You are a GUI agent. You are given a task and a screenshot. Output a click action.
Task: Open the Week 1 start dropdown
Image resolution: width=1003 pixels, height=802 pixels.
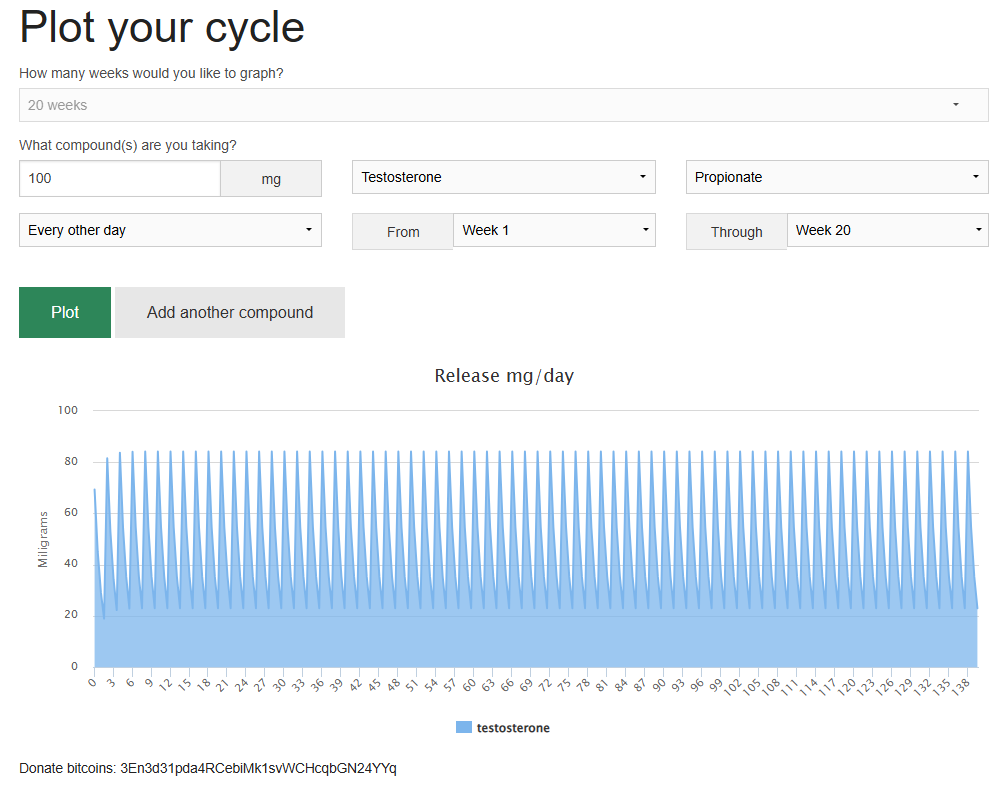click(554, 230)
